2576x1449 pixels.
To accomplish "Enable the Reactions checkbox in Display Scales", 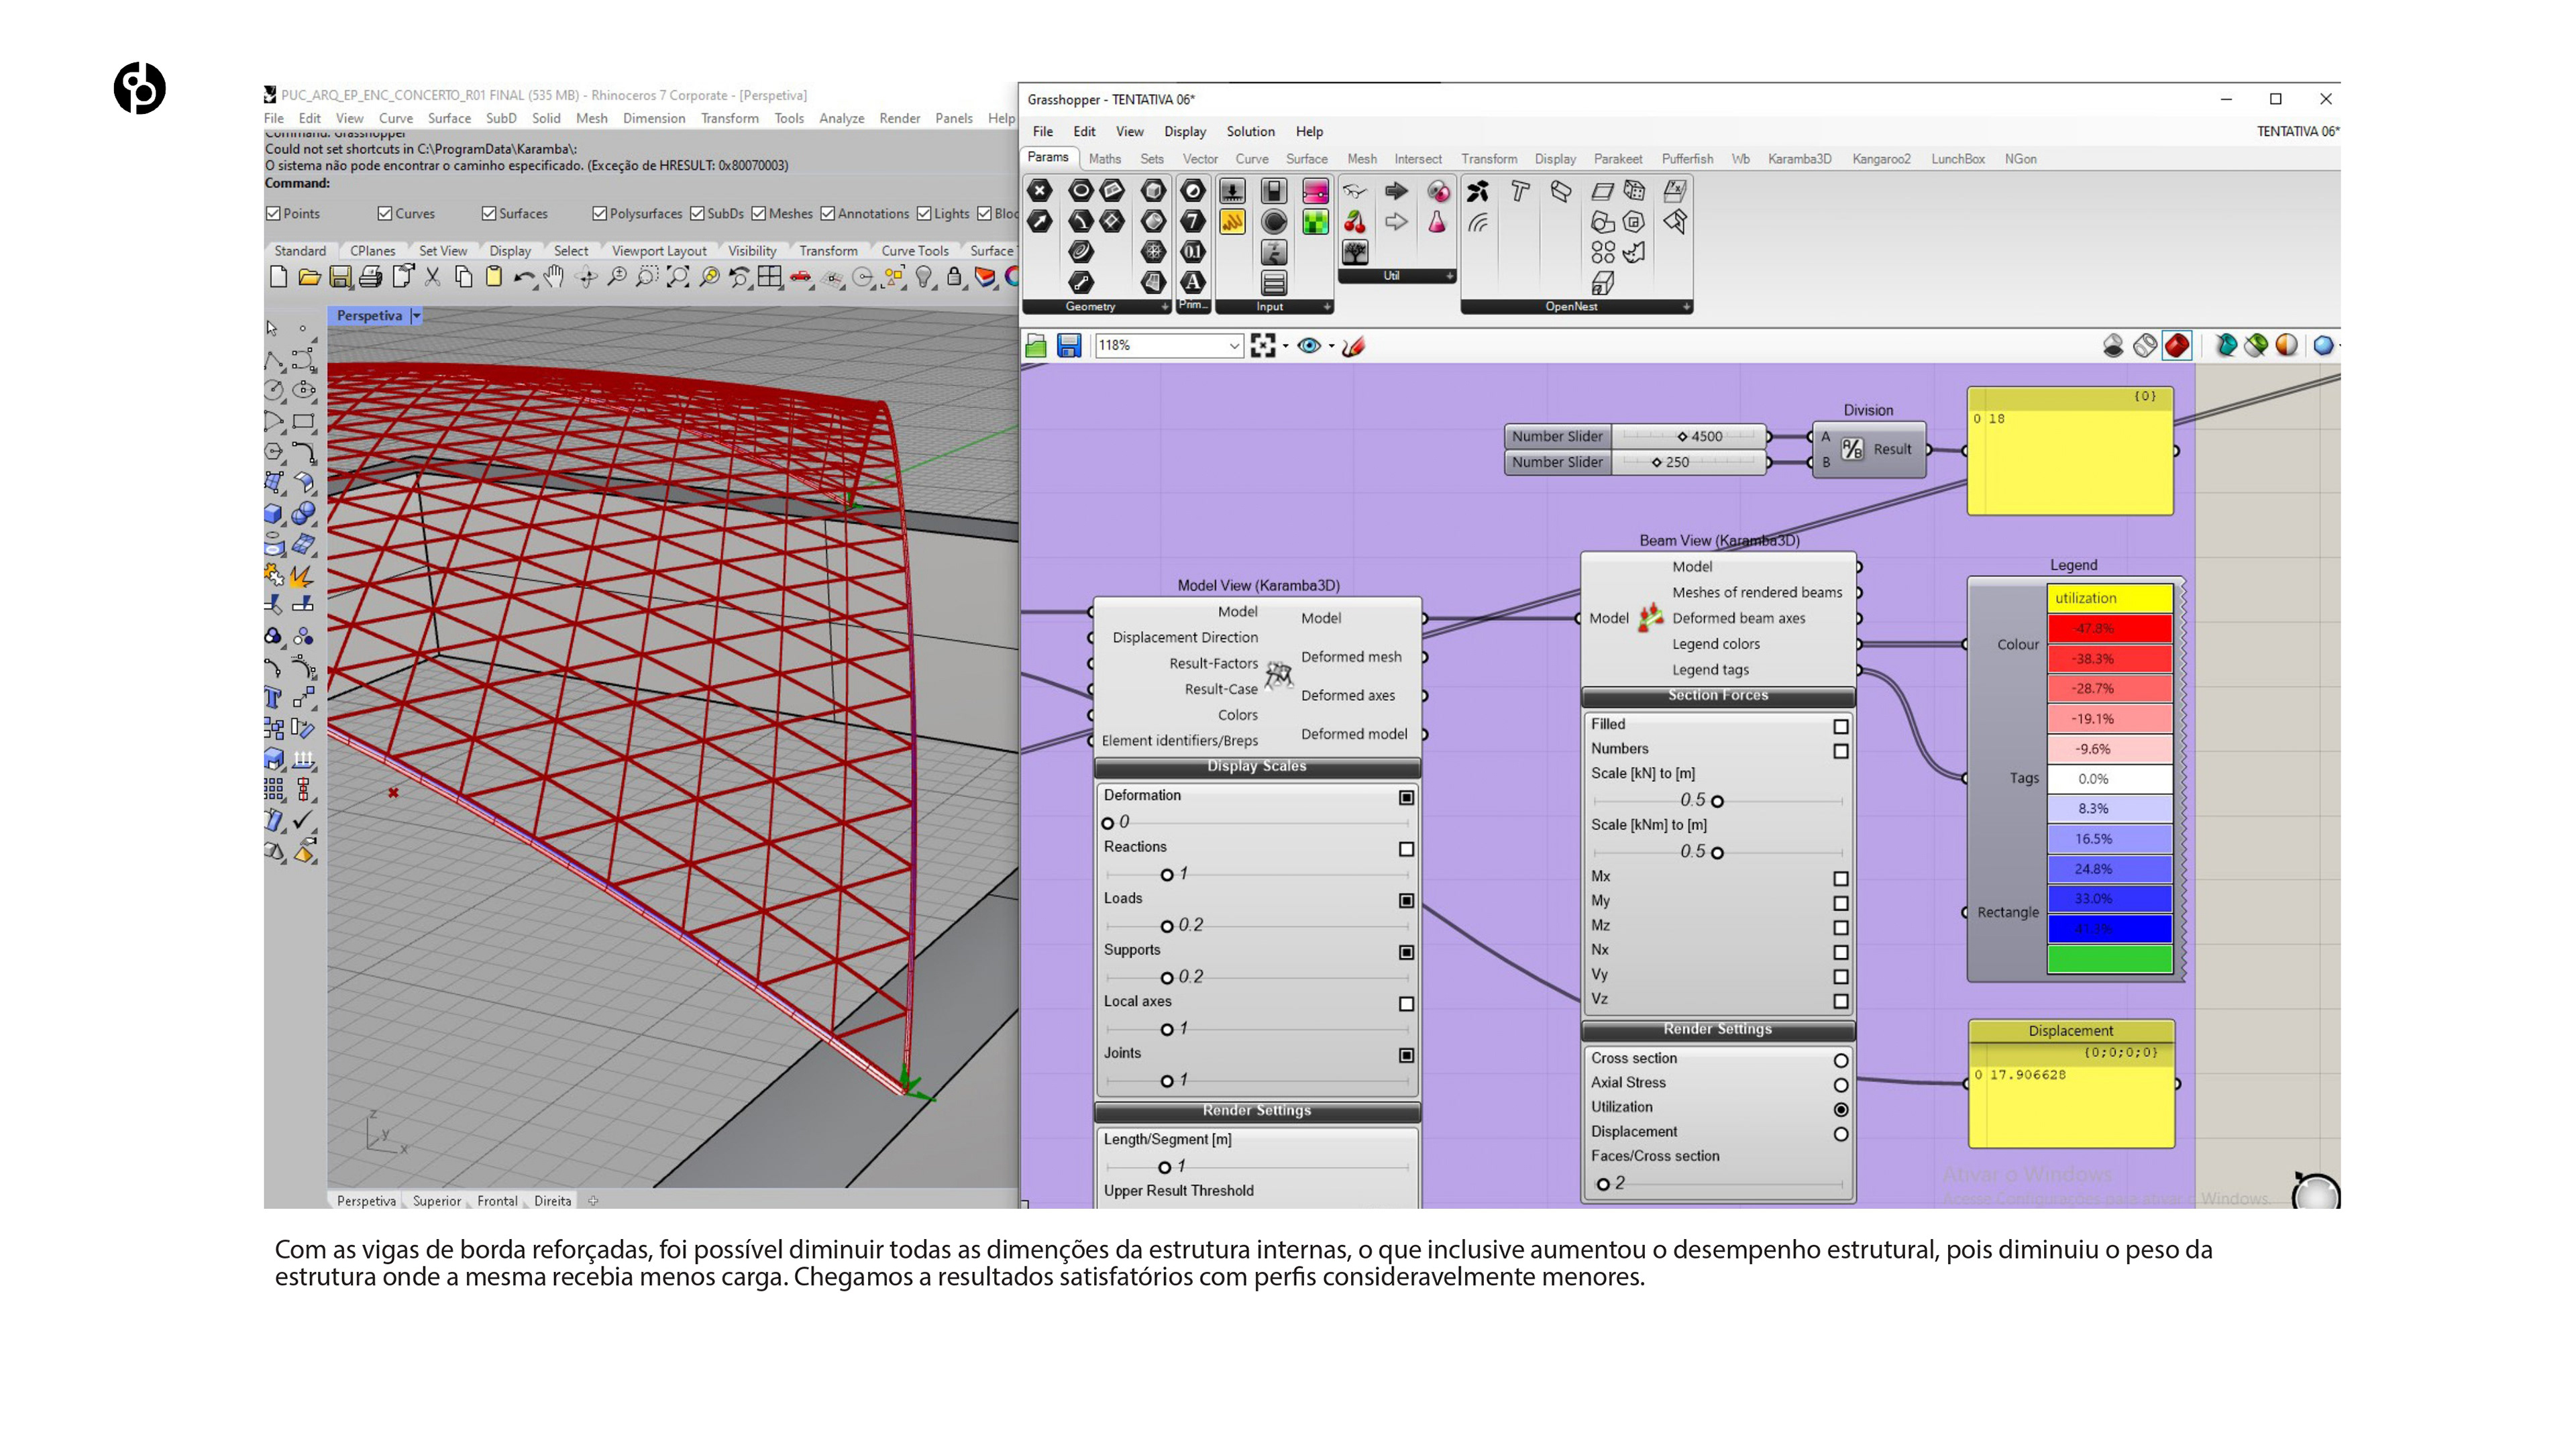I will 1406,849.
